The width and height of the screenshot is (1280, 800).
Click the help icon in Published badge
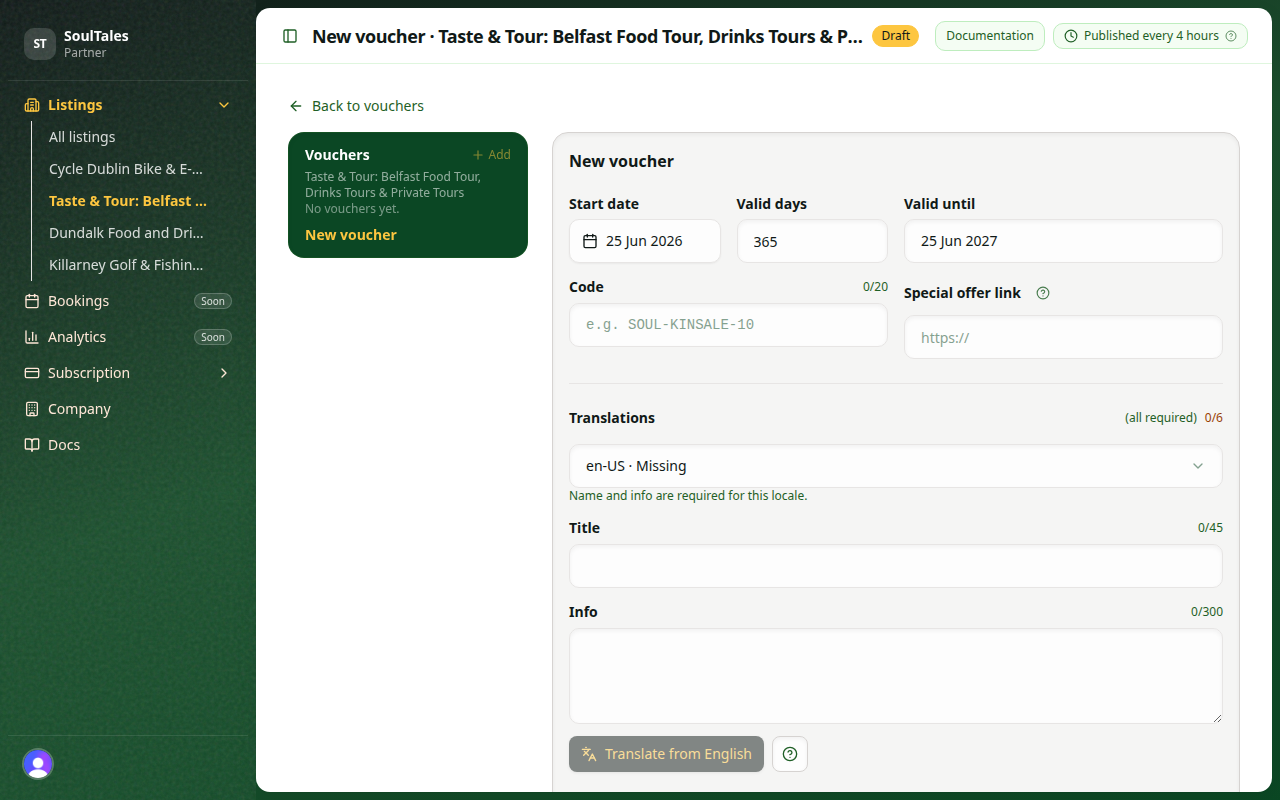(1231, 36)
